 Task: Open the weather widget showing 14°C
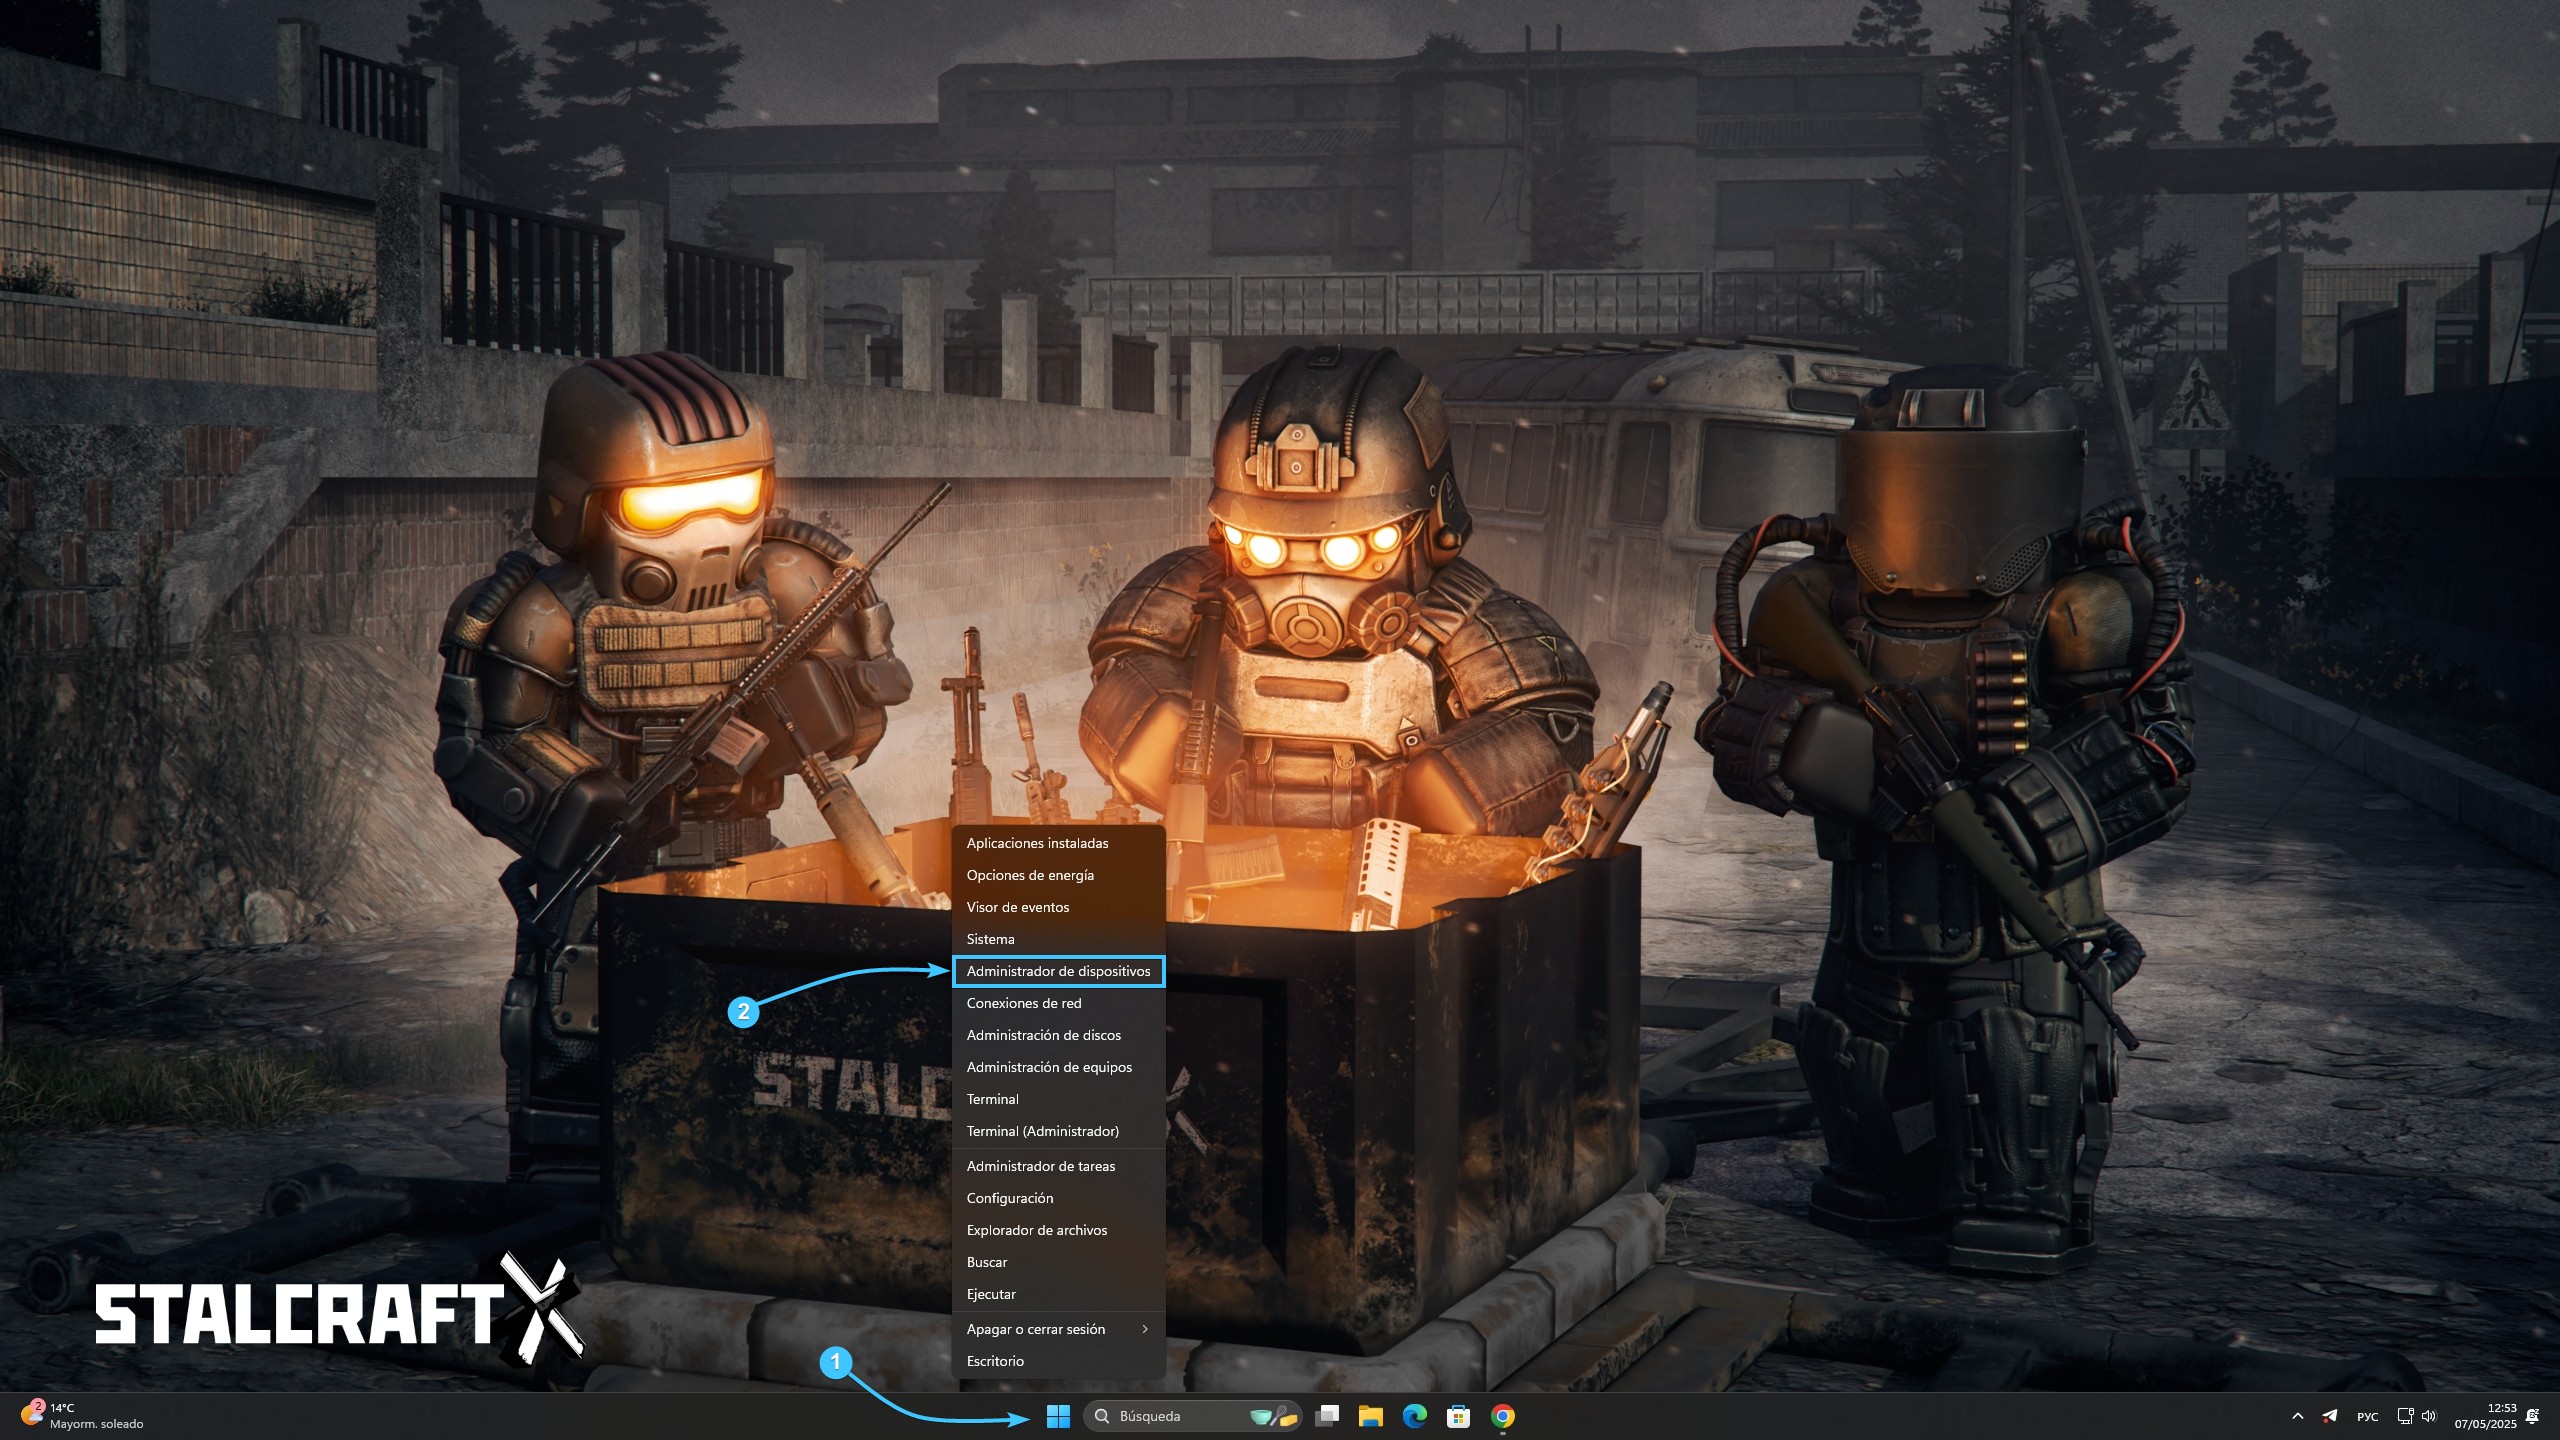(82, 1416)
